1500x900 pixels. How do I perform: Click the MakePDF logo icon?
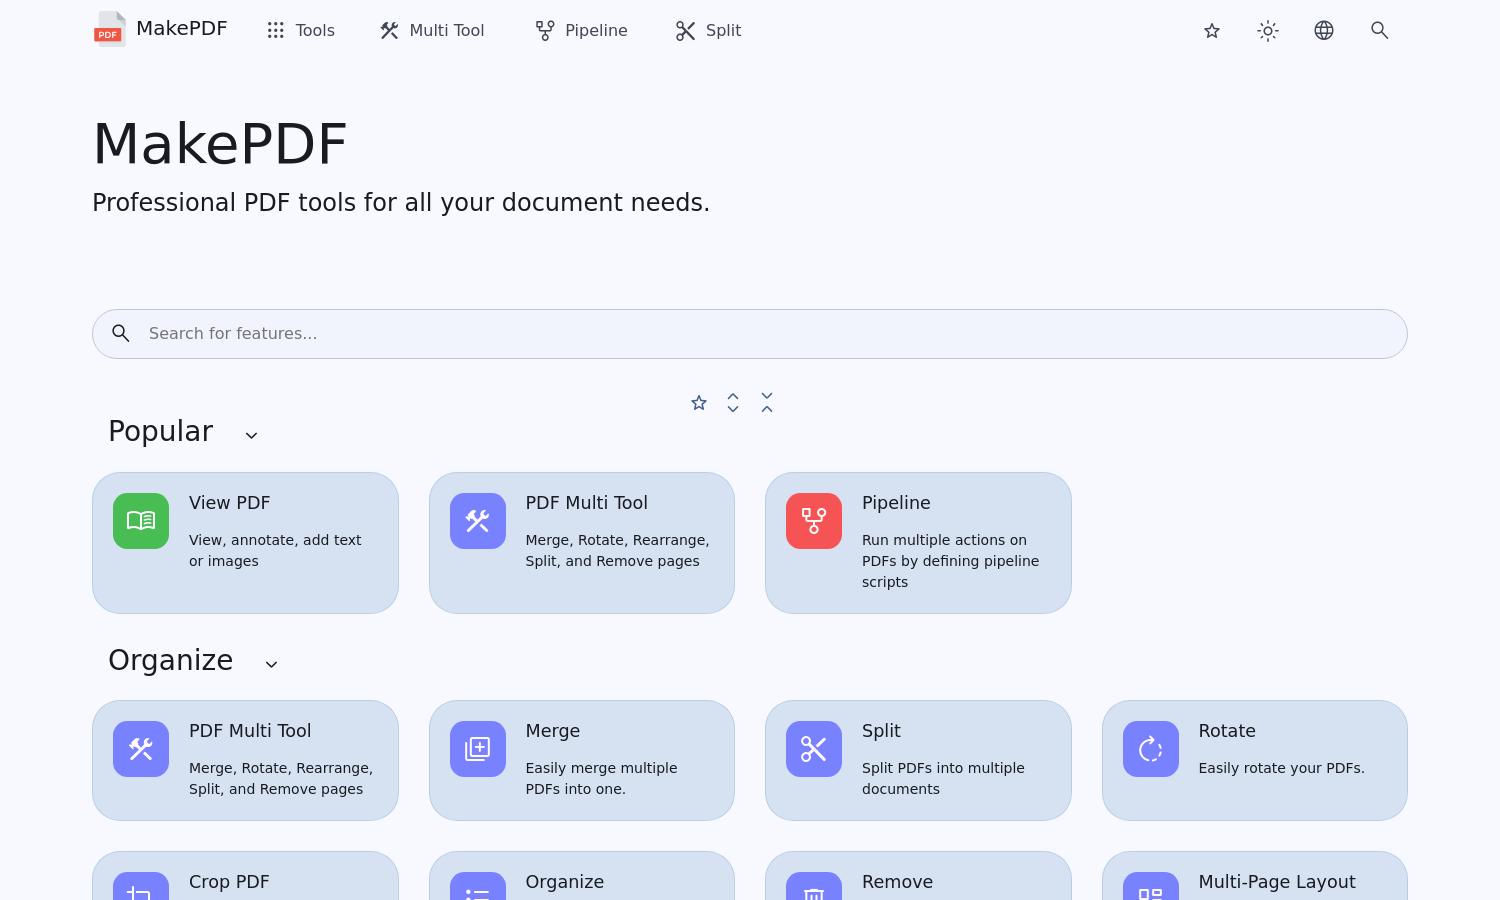[x=110, y=29]
